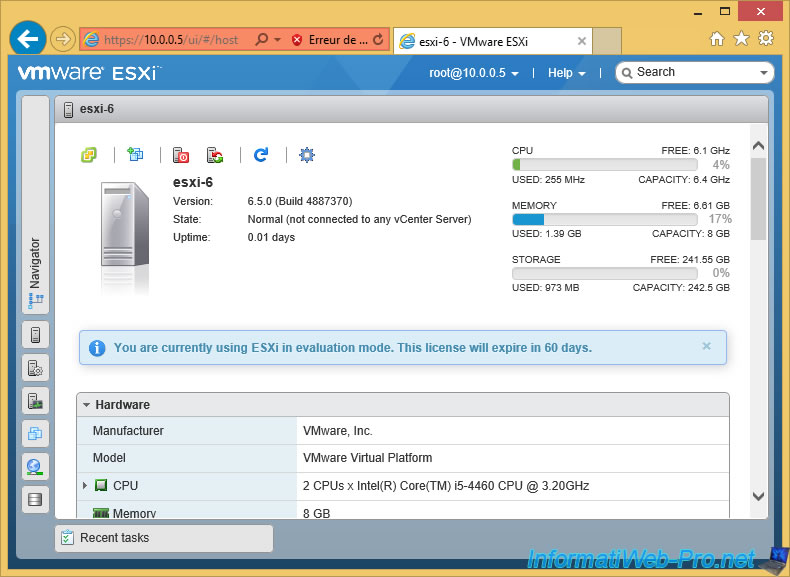The image size is (790, 577).
Task: Click the info icon in the evaluation banner
Action: (x=97, y=348)
